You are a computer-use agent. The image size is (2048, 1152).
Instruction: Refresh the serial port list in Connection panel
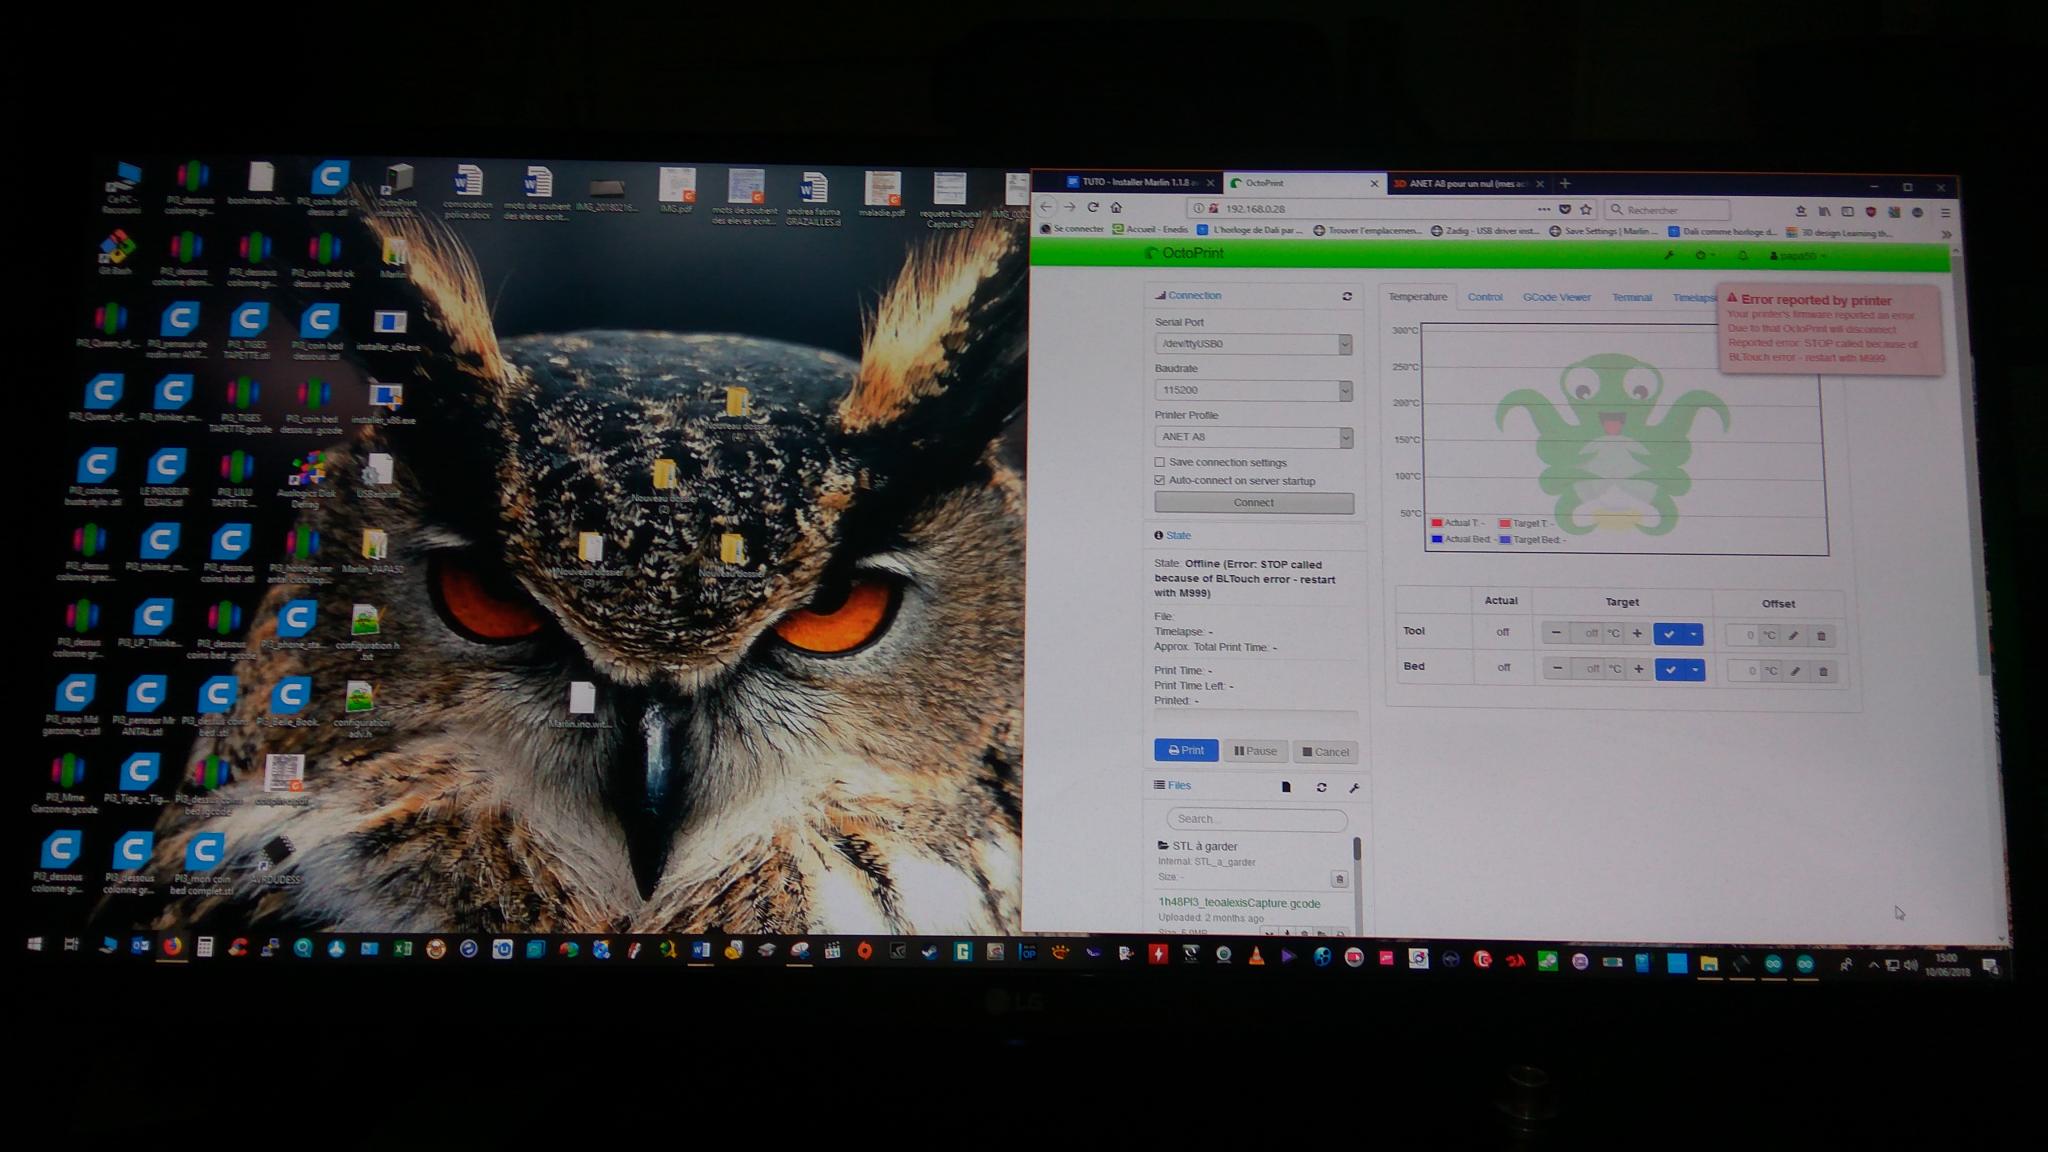coord(1347,296)
